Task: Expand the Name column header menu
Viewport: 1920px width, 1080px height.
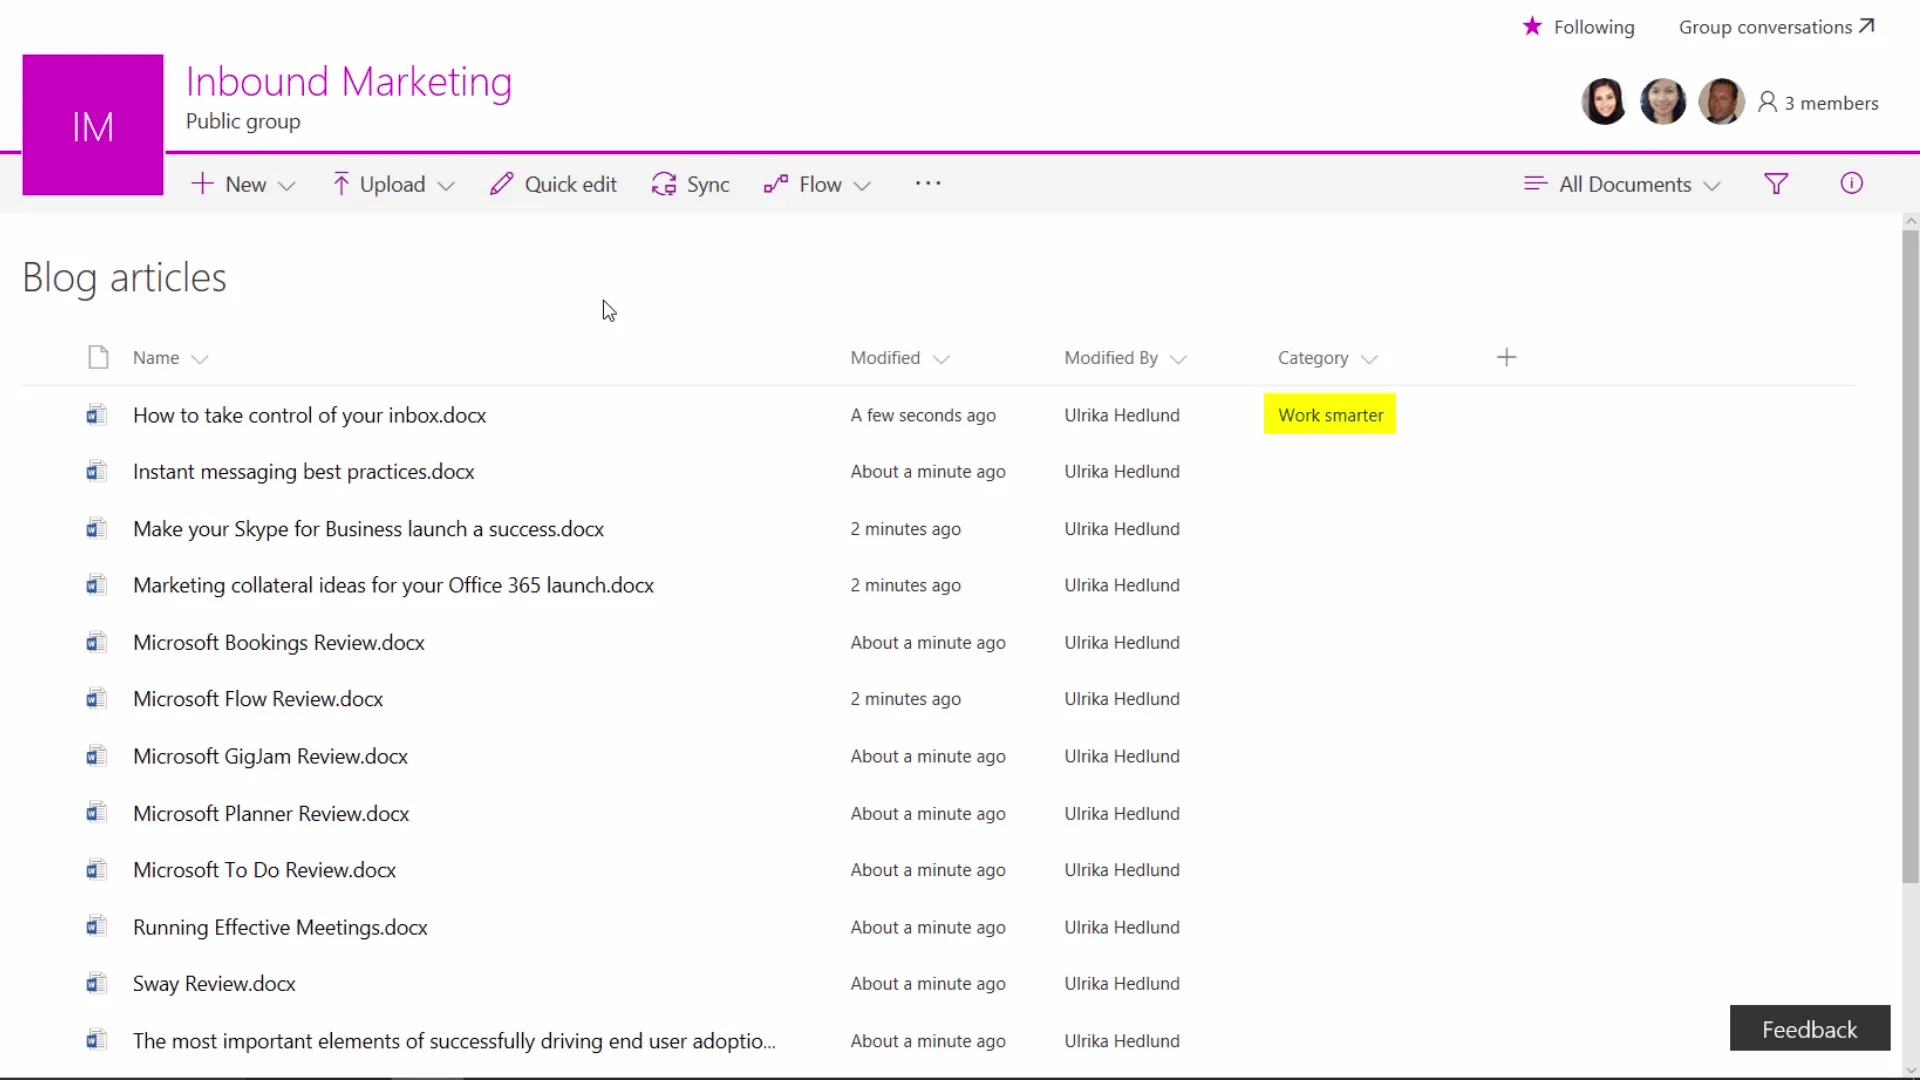Action: 199,359
